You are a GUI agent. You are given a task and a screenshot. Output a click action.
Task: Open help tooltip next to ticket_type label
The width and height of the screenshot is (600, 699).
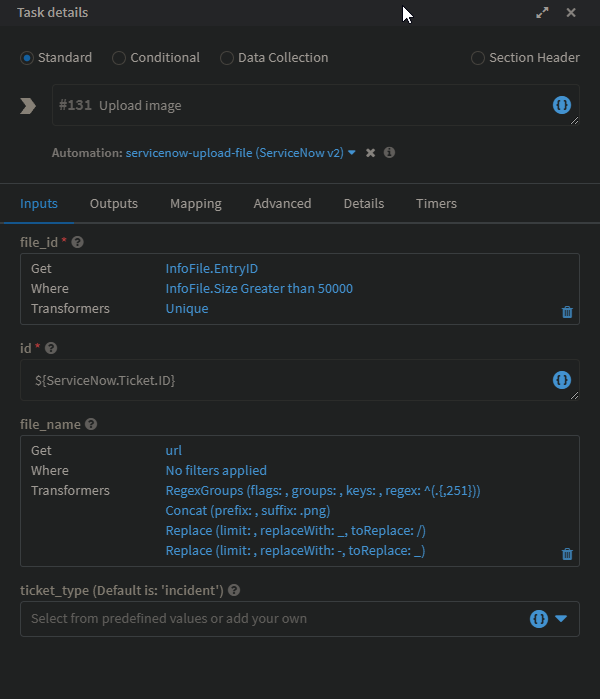tap(234, 590)
